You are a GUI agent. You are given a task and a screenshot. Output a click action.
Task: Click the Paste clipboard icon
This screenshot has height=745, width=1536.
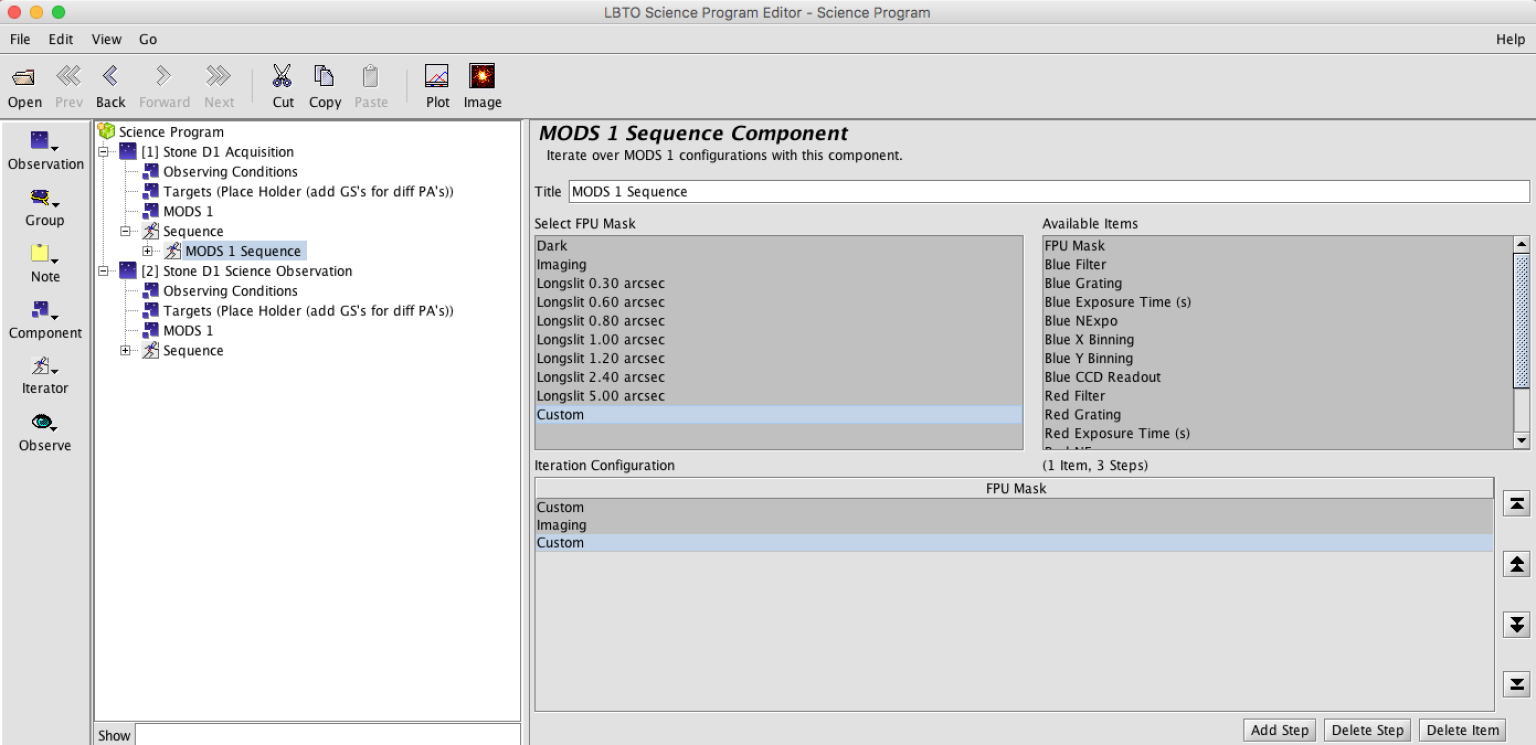pyautogui.click(x=370, y=77)
